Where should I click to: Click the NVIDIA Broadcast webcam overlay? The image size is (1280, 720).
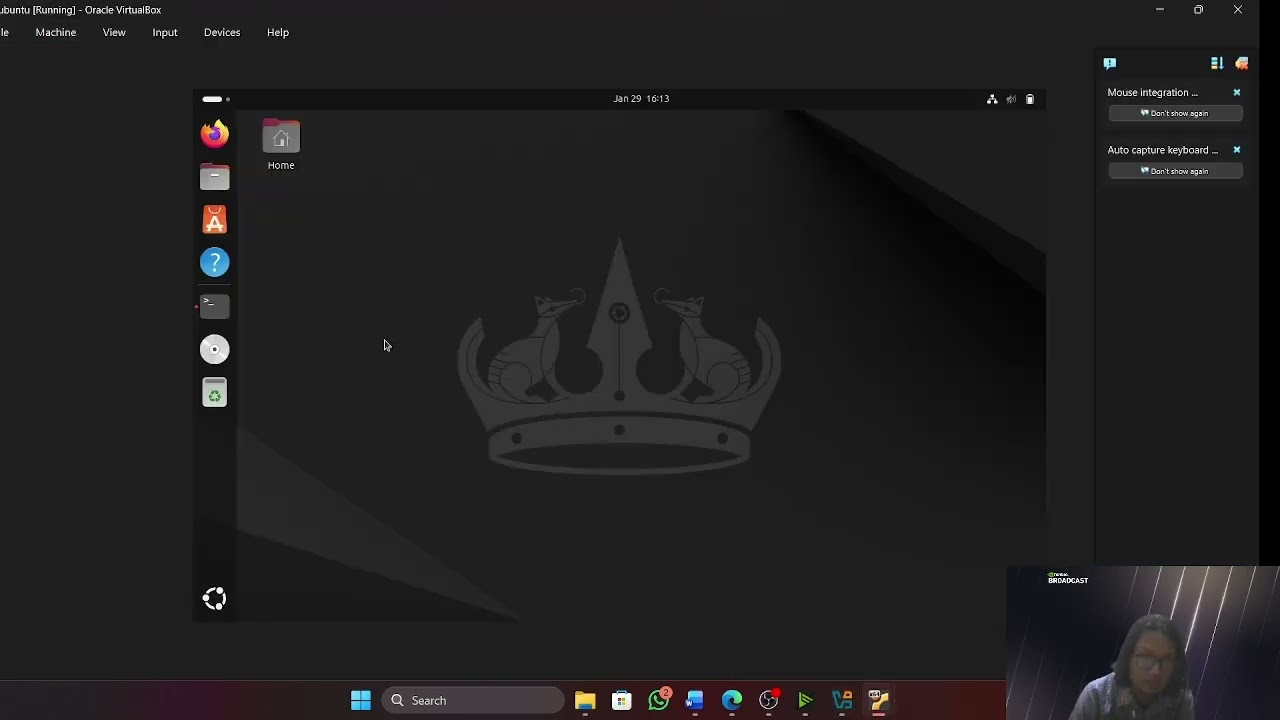(x=1143, y=643)
